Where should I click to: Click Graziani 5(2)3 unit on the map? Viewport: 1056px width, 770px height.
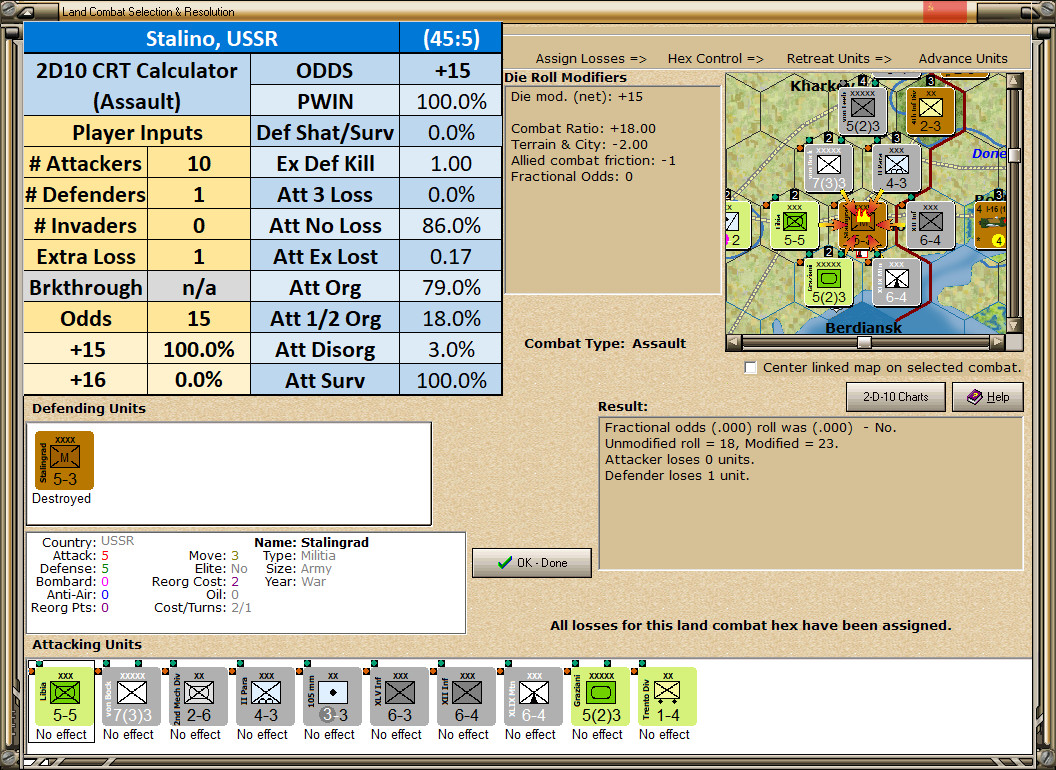[828, 282]
